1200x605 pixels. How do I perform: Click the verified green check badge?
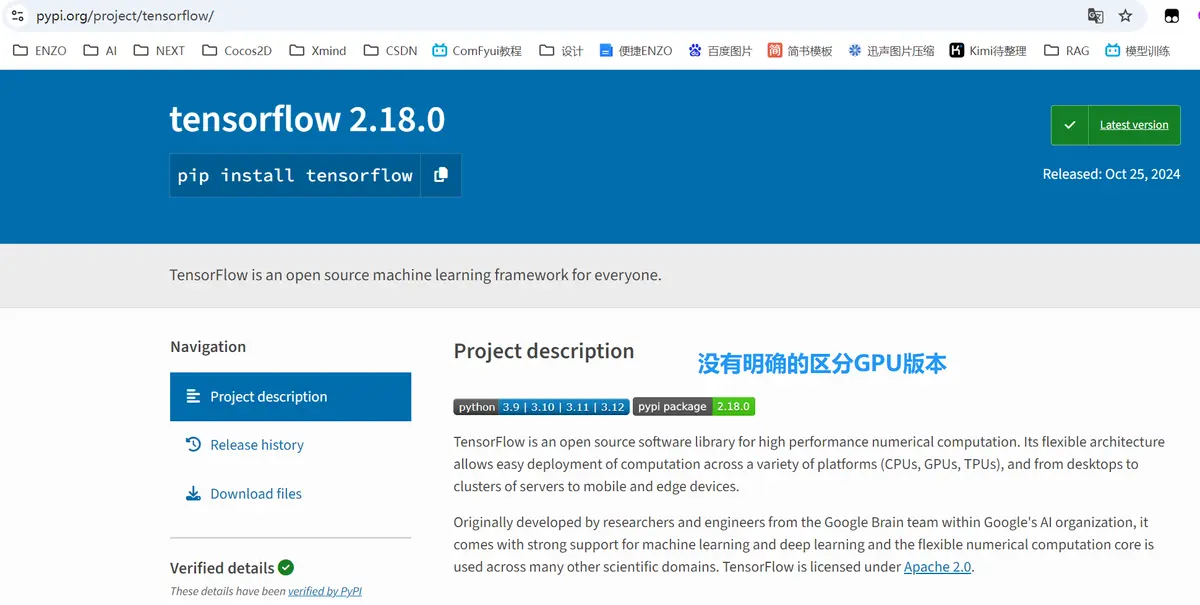click(286, 568)
